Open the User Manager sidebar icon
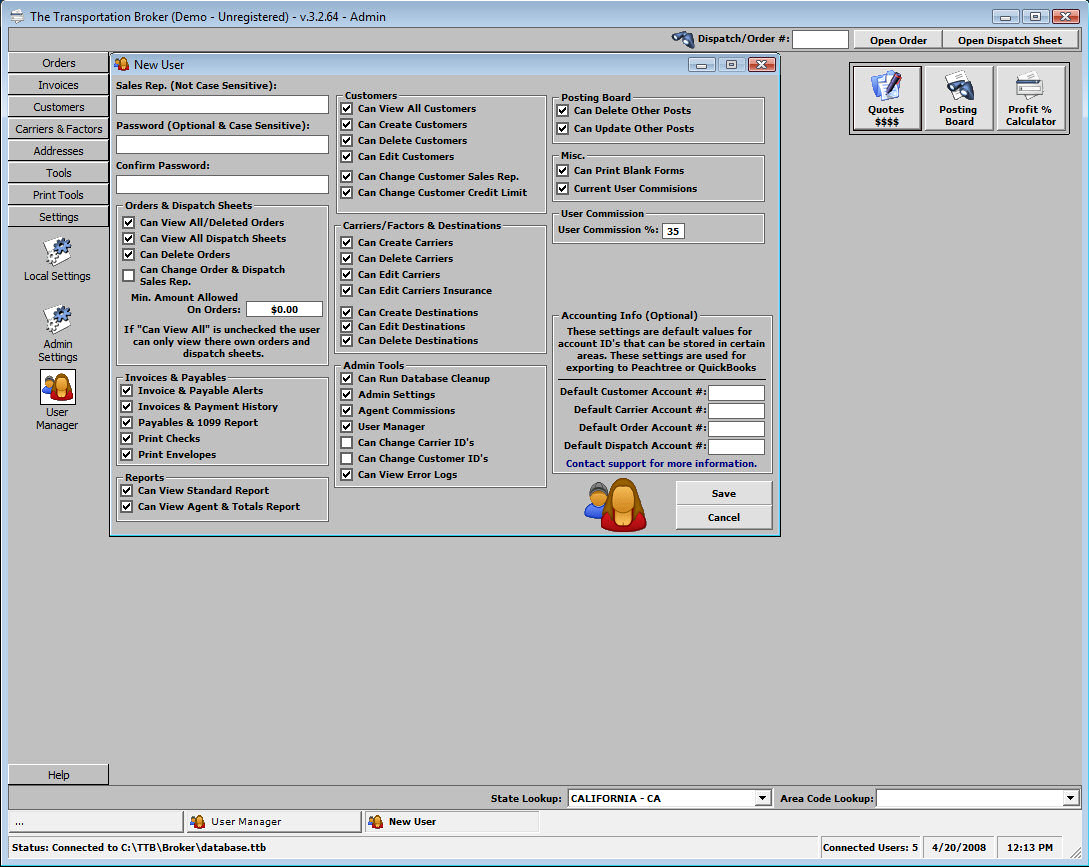Image resolution: width=1089 pixels, height=867 pixels. (x=58, y=387)
